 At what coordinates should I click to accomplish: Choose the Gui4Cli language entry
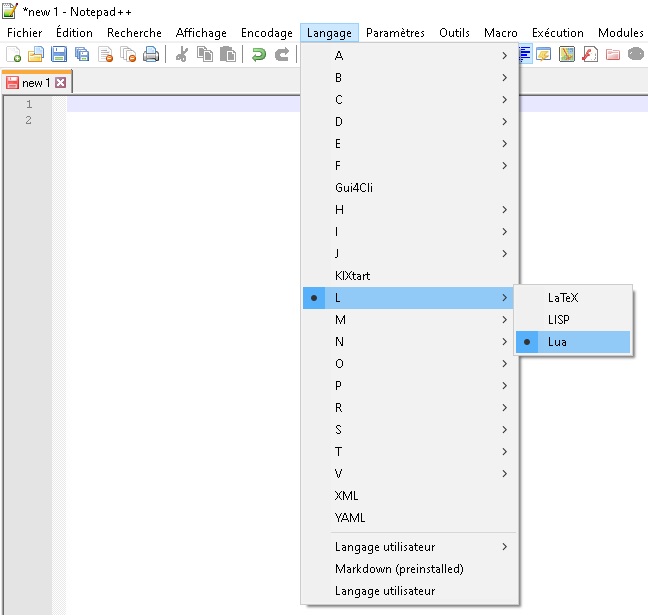click(x=410, y=188)
